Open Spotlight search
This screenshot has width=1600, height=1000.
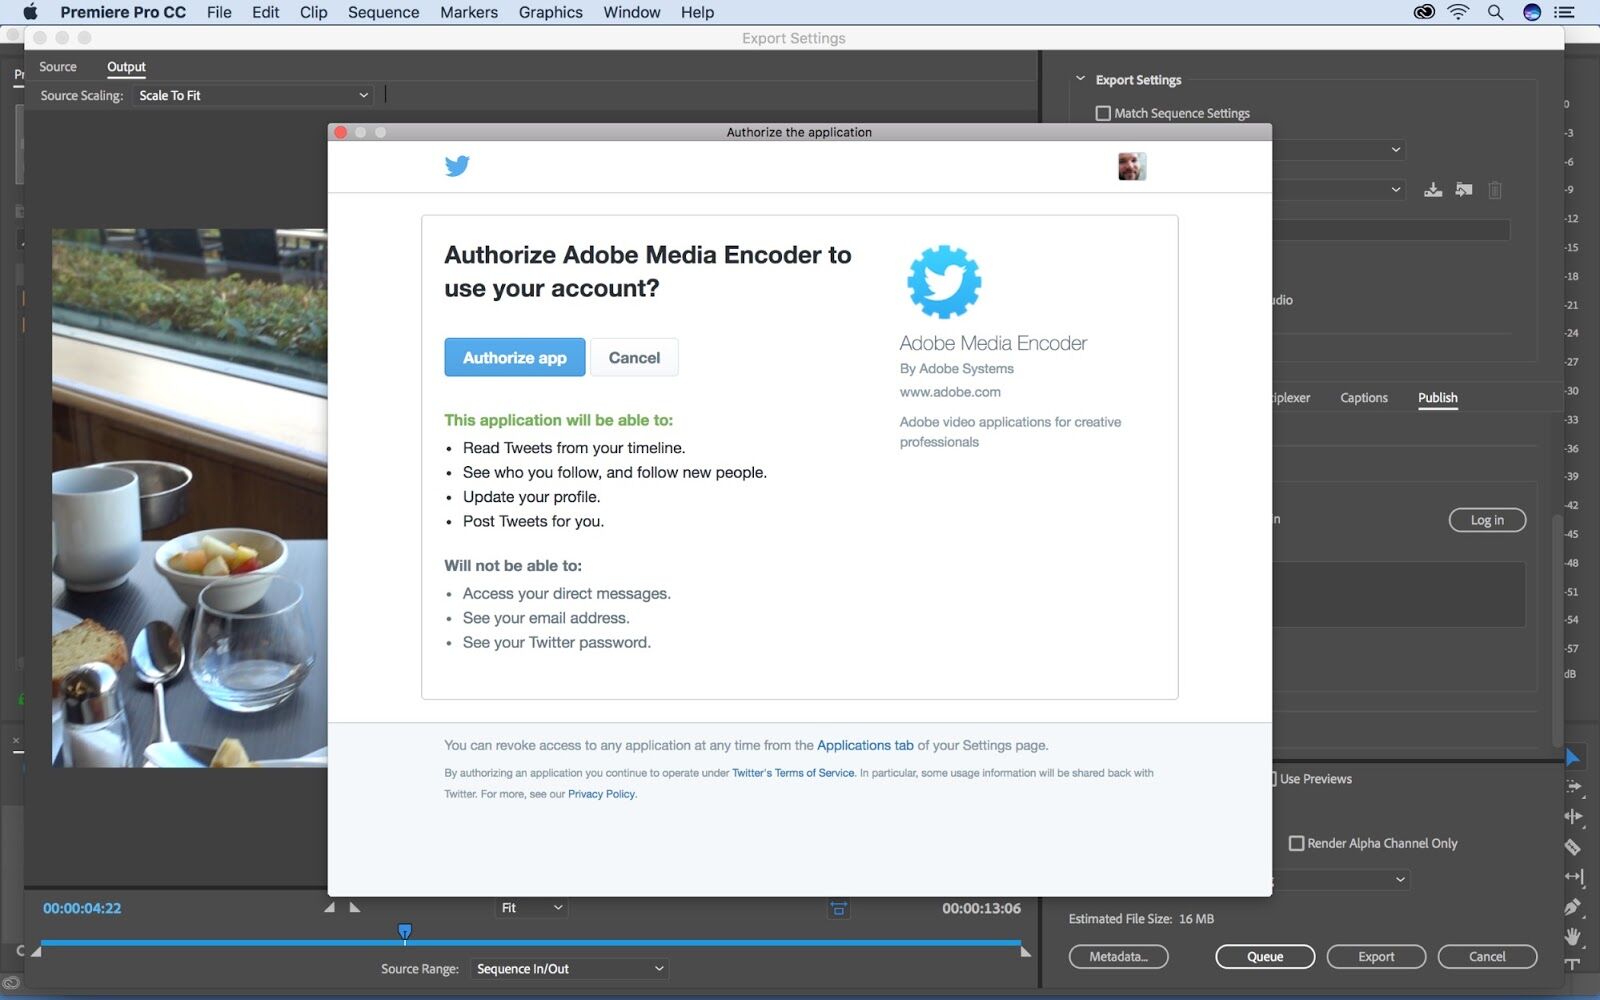(1495, 12)
